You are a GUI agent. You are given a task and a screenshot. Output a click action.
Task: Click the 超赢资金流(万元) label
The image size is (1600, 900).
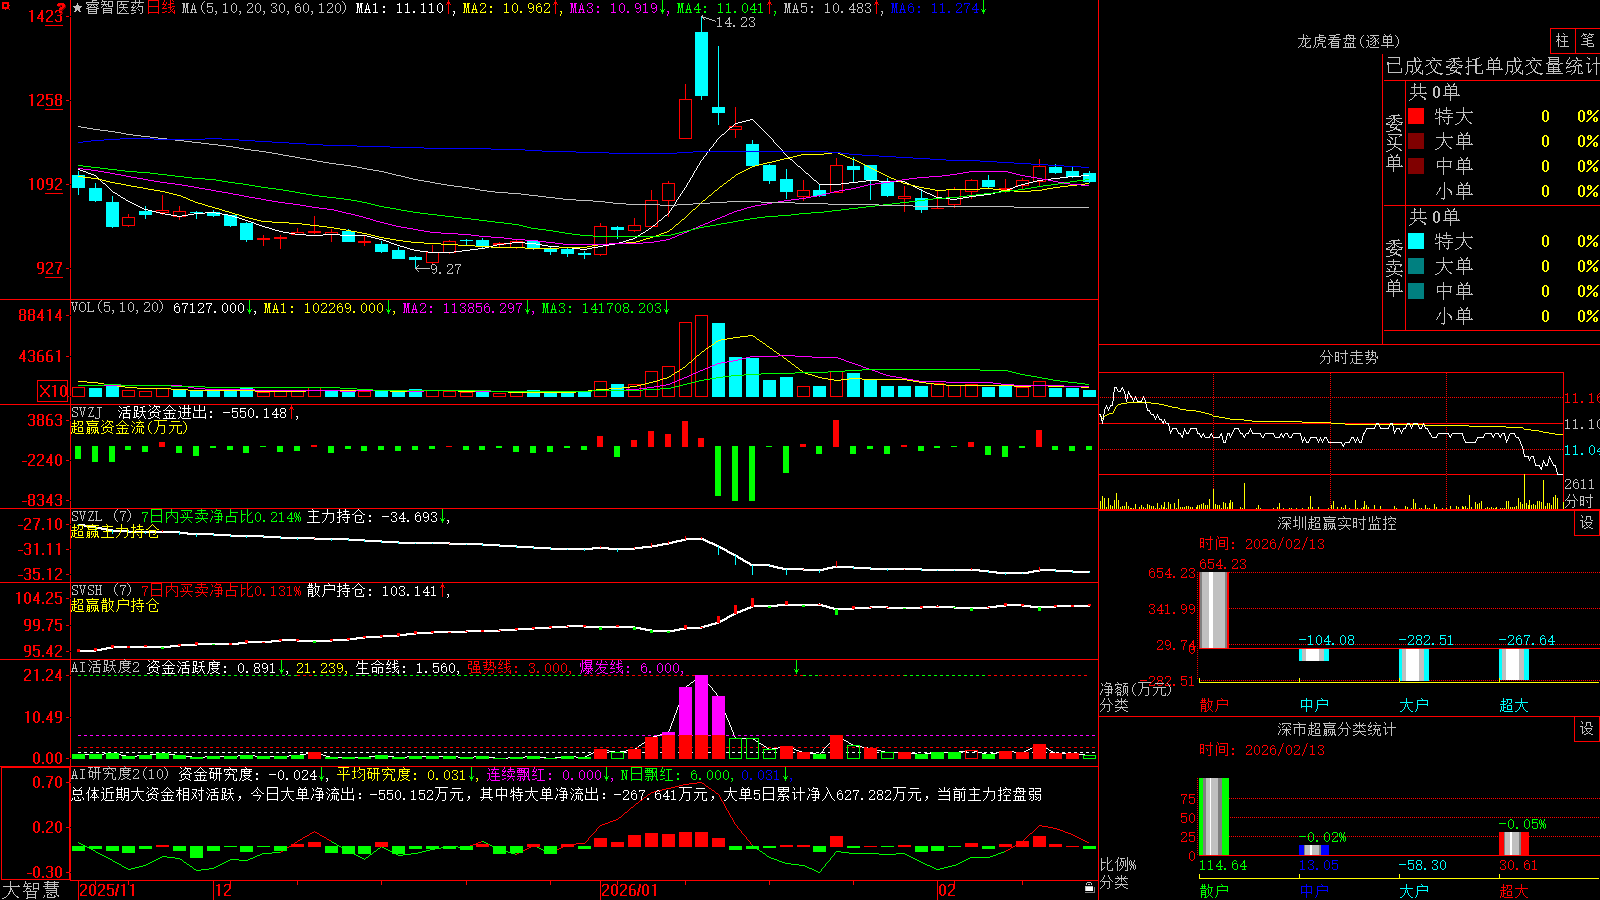click(129, 427)
